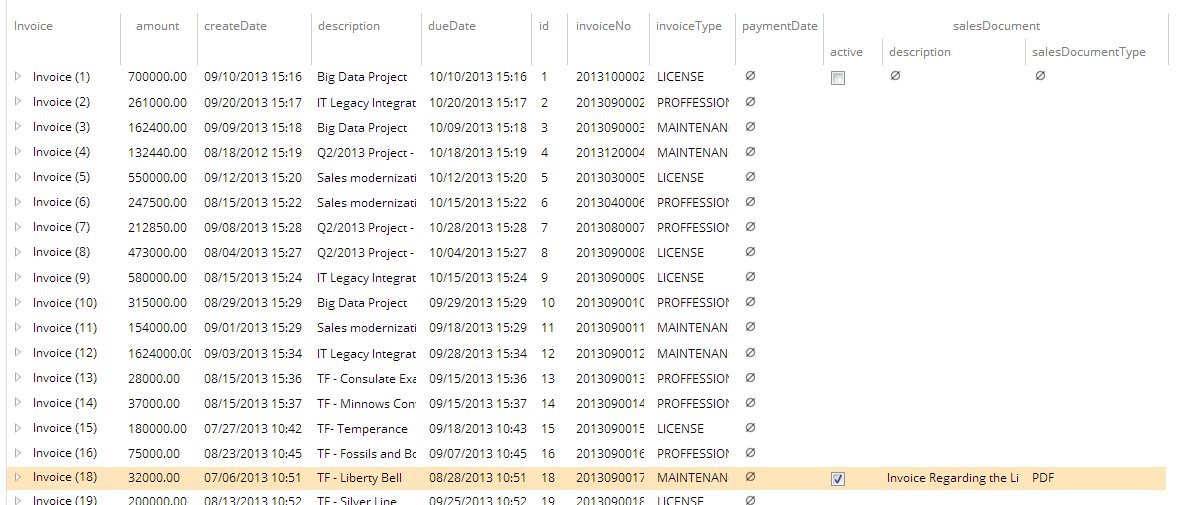Click the salesDocumentType column header
This screenshot has height=505, width=1184.
(1088, 52)
